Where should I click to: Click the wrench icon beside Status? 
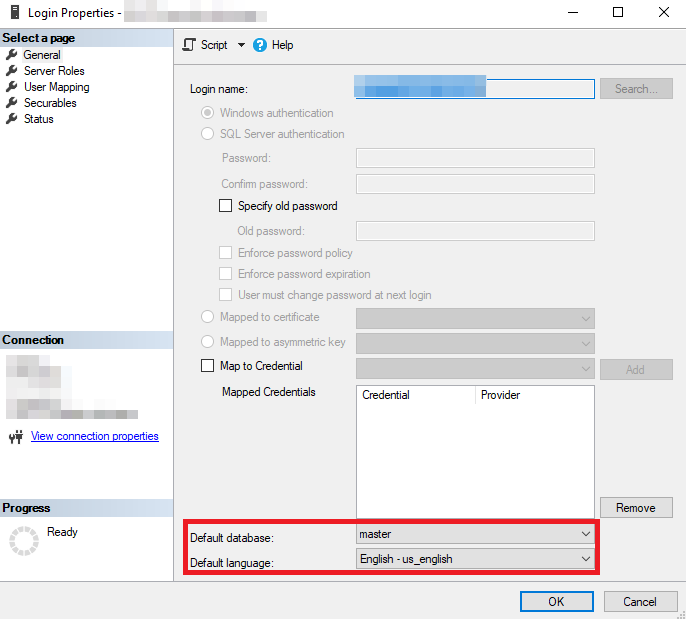12,119
